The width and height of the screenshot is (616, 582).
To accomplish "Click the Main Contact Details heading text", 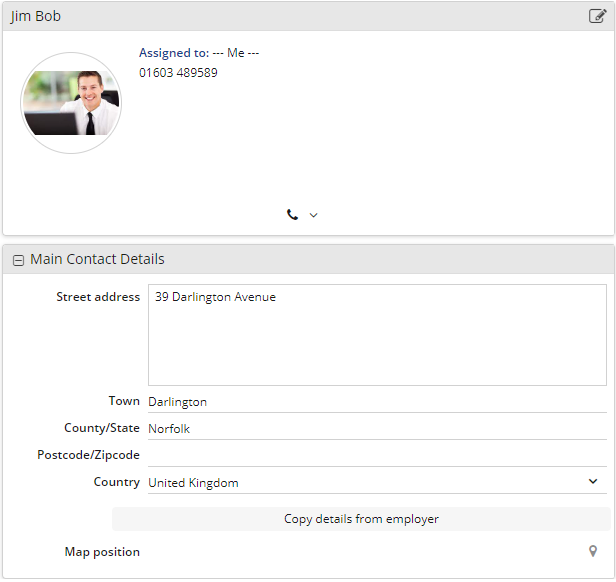I will pos(97,259).
